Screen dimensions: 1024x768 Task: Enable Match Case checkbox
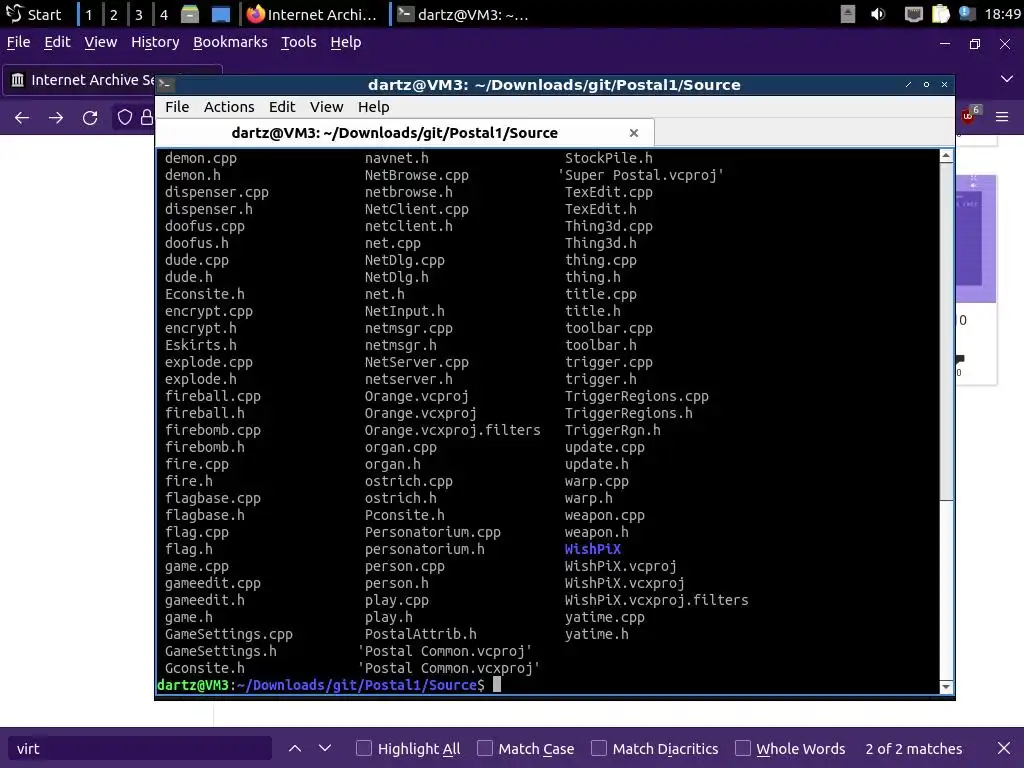[485, 748]
